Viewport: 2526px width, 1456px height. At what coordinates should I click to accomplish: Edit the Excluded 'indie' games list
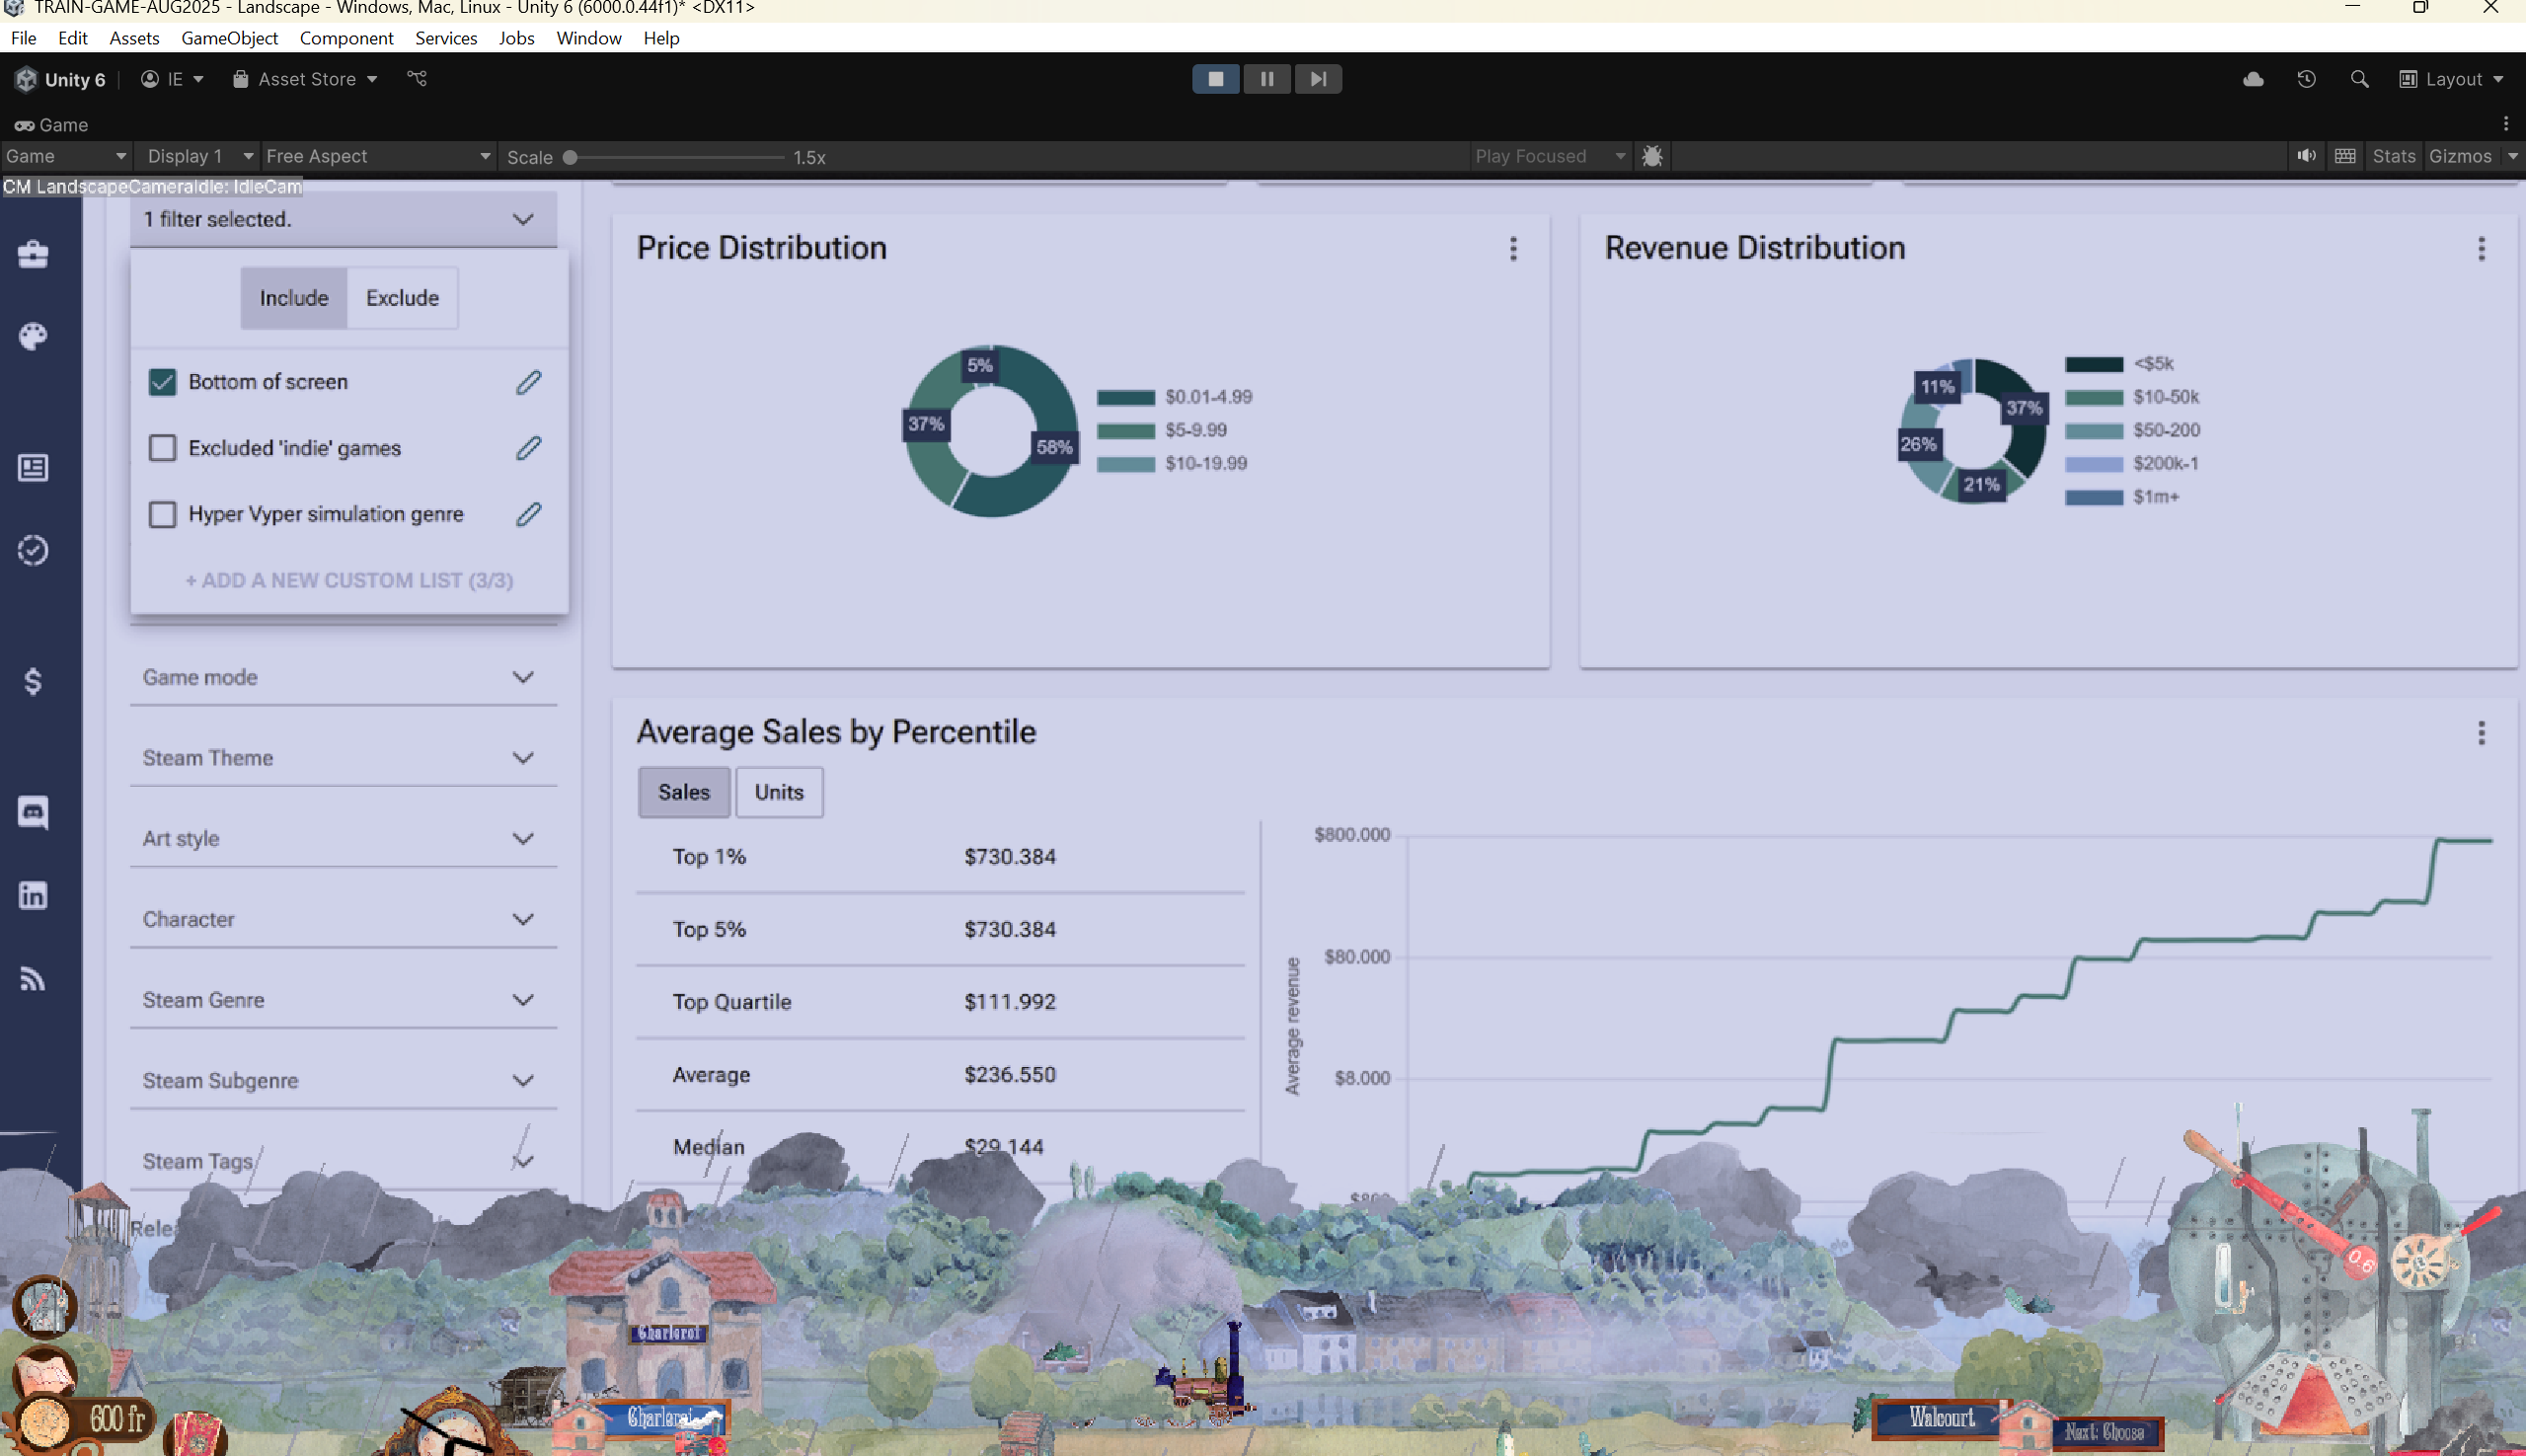[x=528, y=448]
